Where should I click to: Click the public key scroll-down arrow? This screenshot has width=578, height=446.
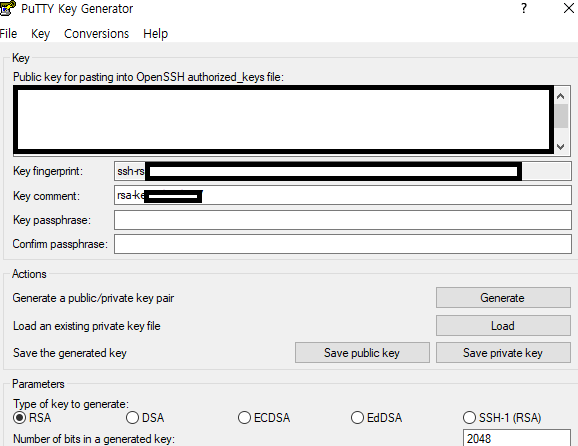pyautogui.click(x=561, y=146)
